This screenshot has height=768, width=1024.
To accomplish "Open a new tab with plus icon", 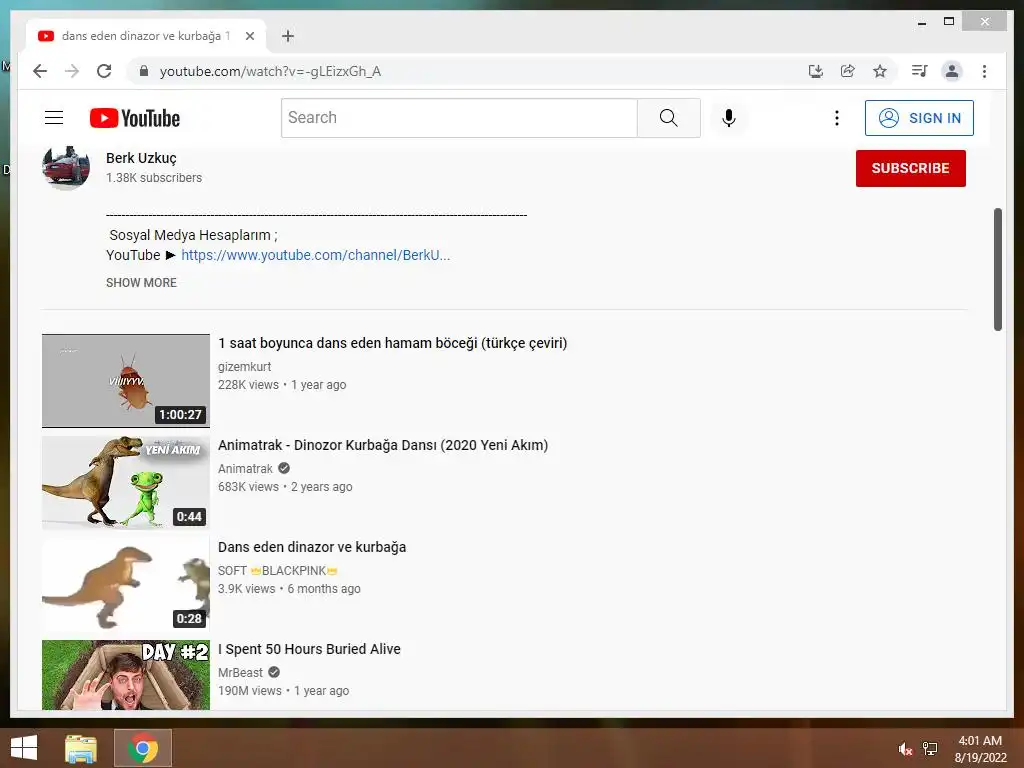I will 288,36.
